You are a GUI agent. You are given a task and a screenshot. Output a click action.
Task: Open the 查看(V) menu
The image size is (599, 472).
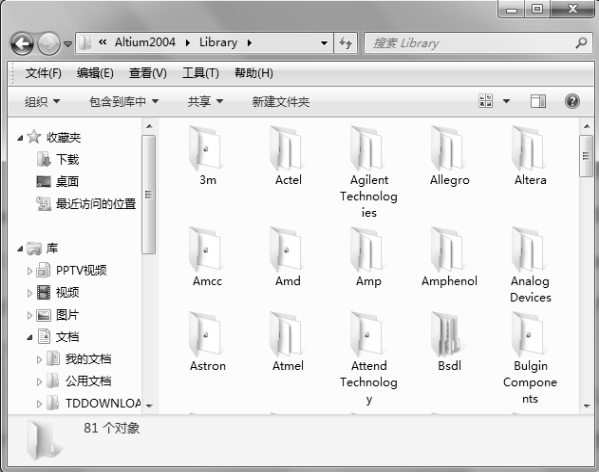[x=148, y=73]
